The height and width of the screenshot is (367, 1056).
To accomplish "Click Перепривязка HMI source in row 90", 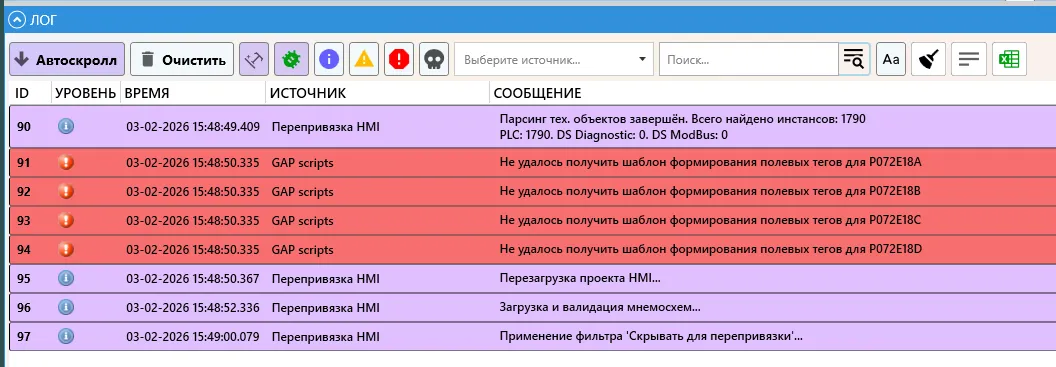I will (x=326, y=127).
